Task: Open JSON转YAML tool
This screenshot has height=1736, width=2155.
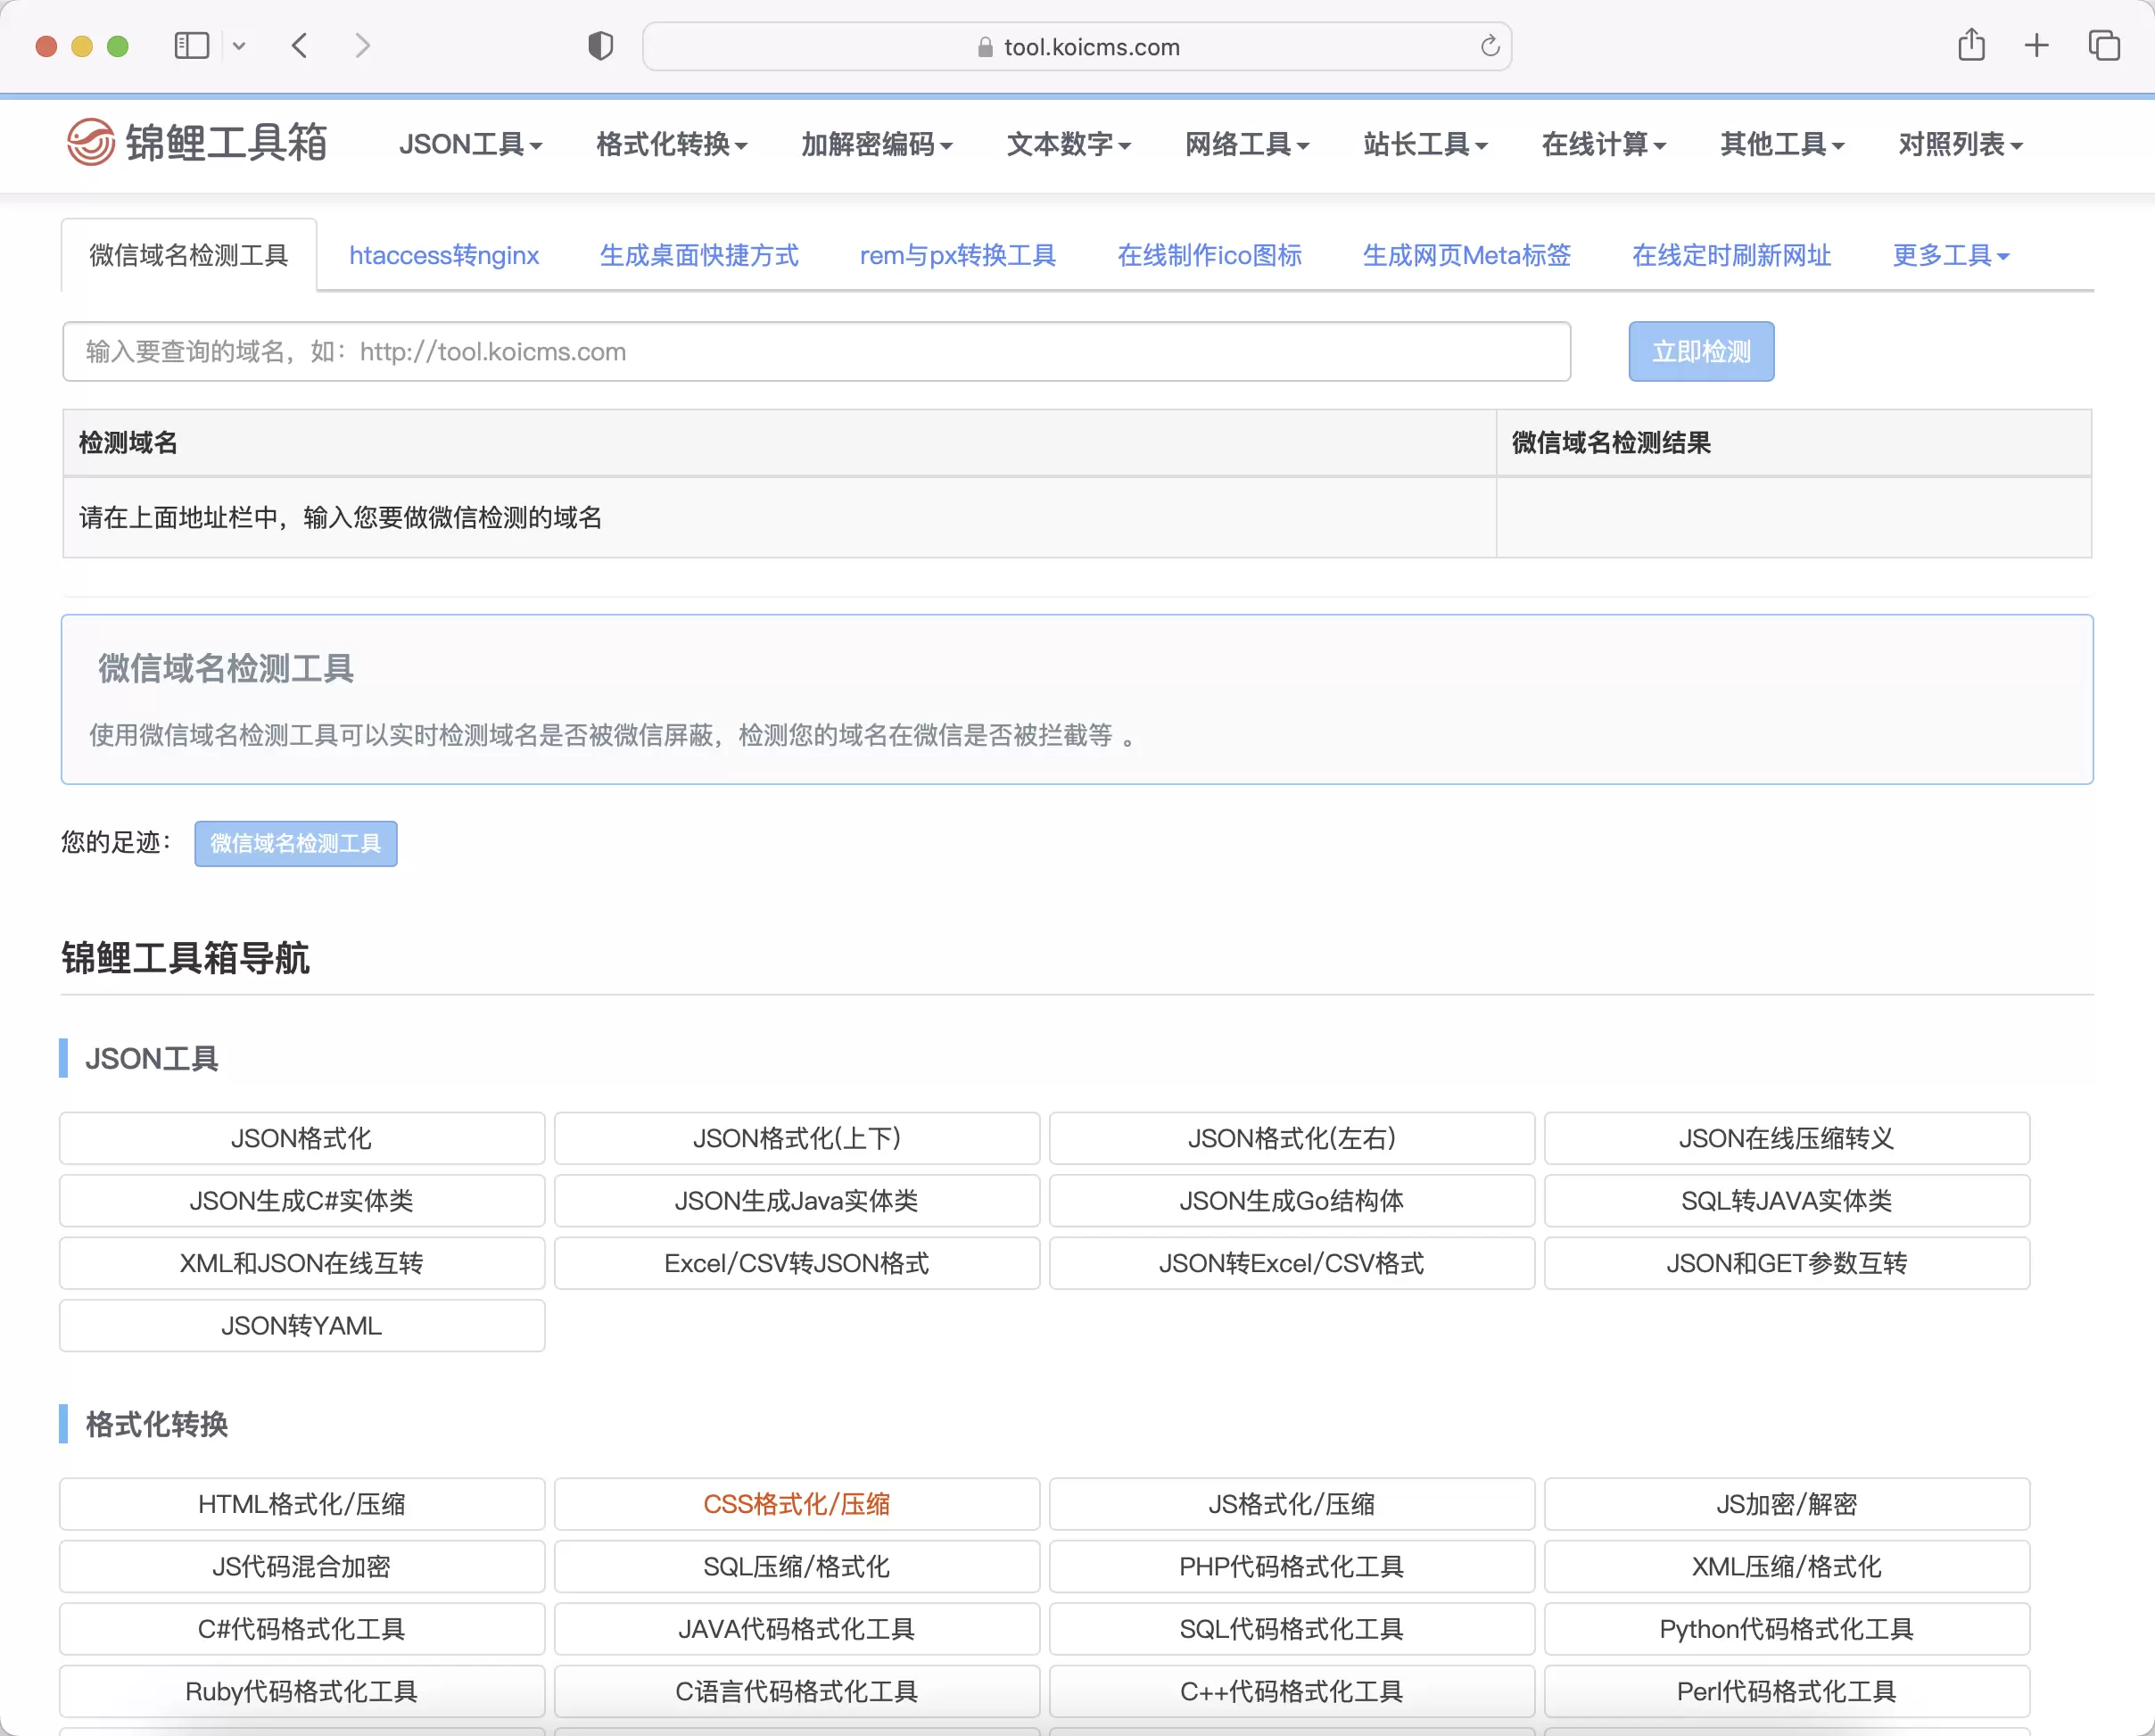Action: (302, 1325)
